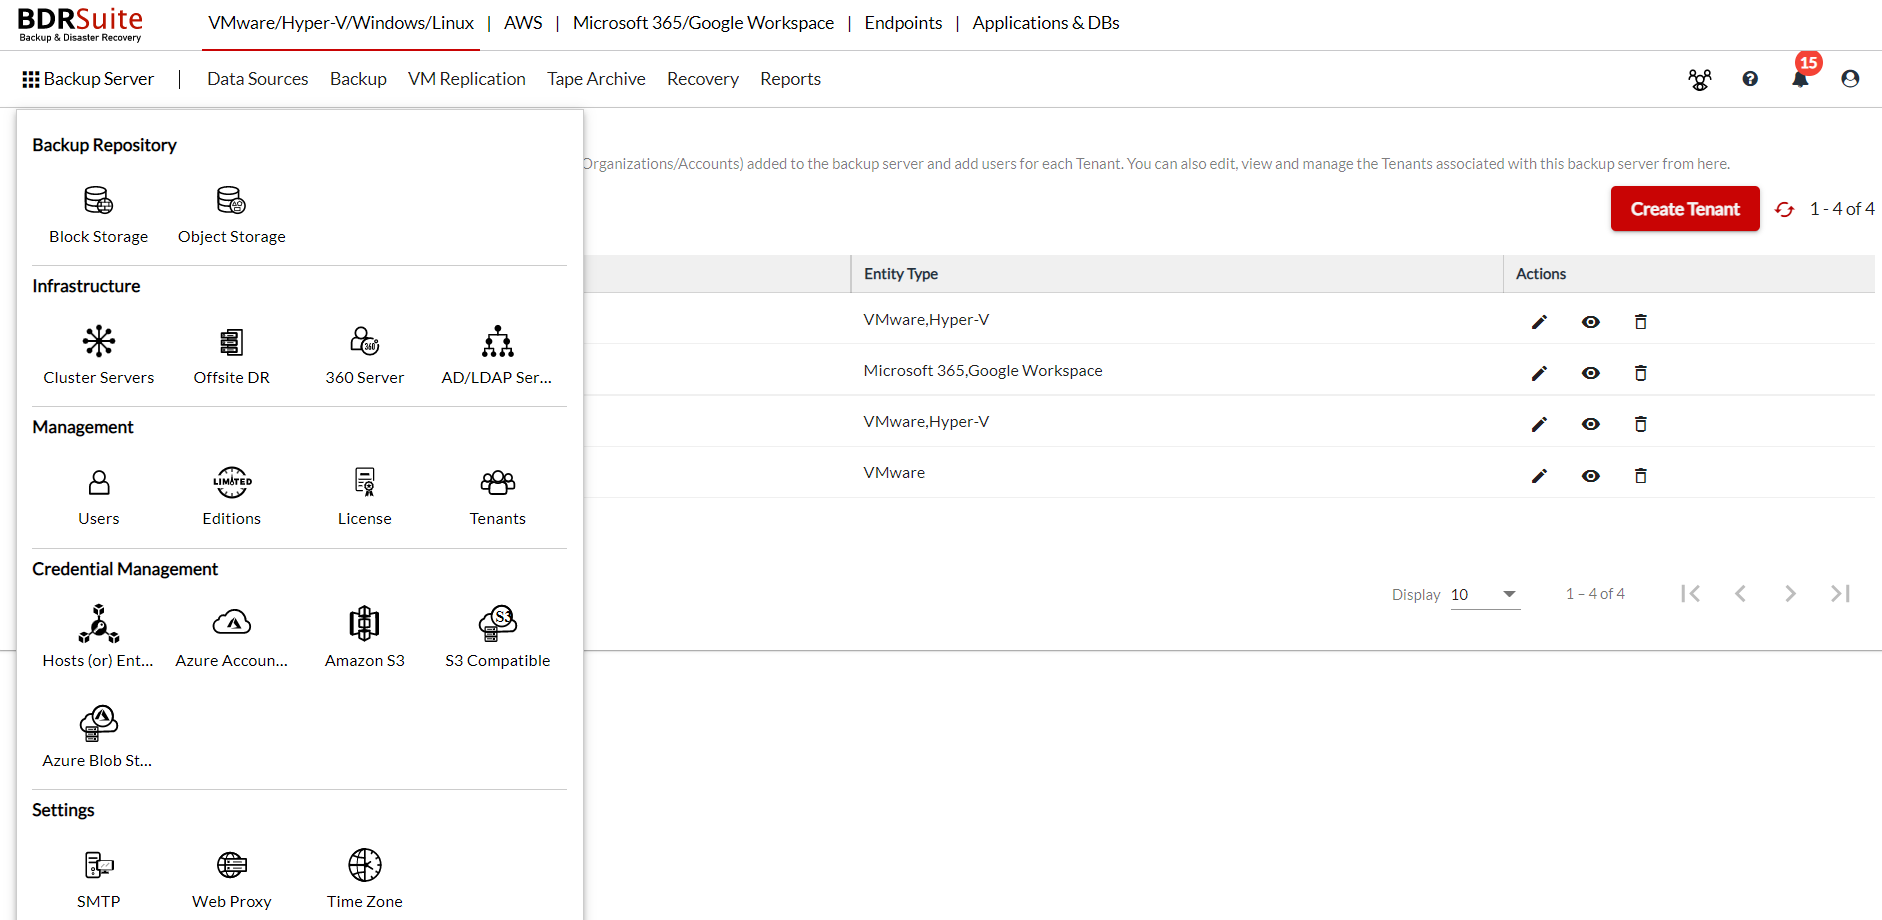This screenshot has height=920, width=1882.
Task: Open Recovery menu
Action: (703, 79)
